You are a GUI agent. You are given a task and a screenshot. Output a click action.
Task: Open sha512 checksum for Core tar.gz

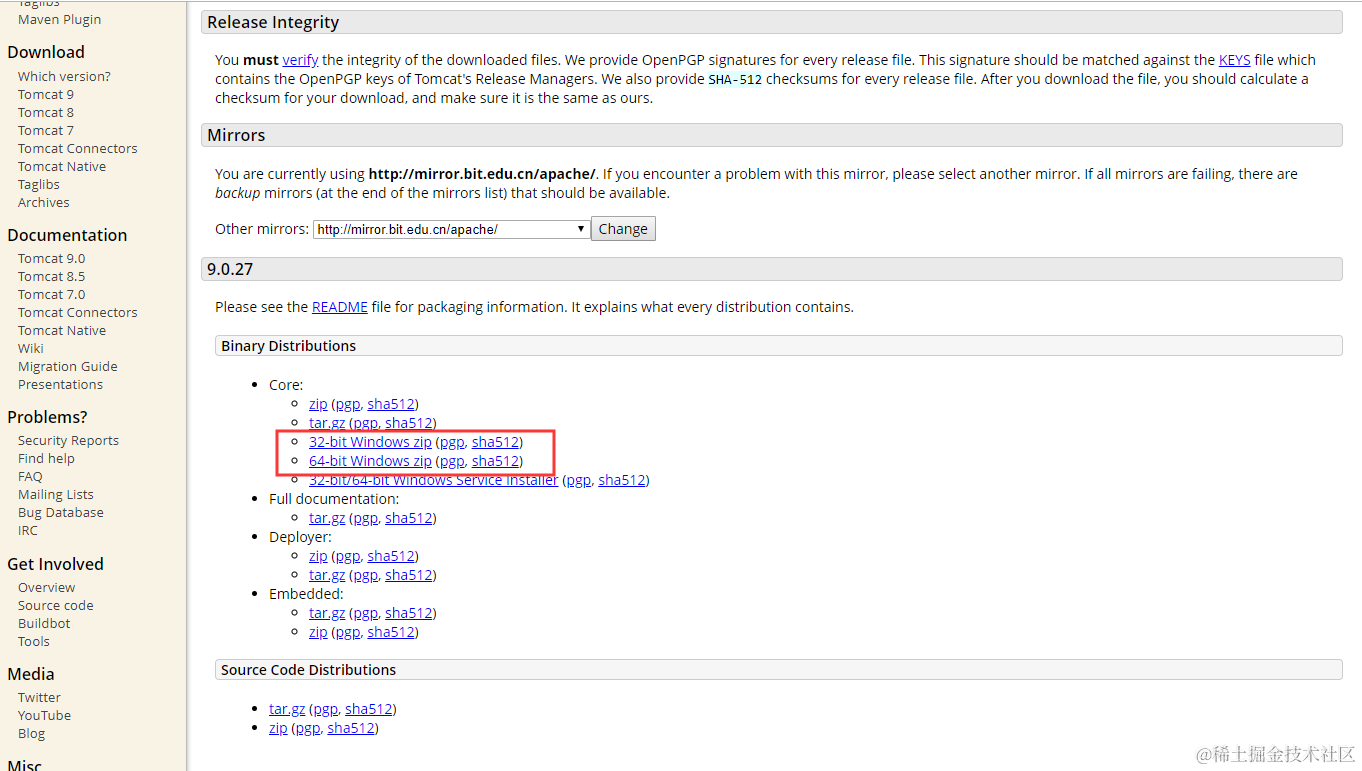(x=409, y=423)
